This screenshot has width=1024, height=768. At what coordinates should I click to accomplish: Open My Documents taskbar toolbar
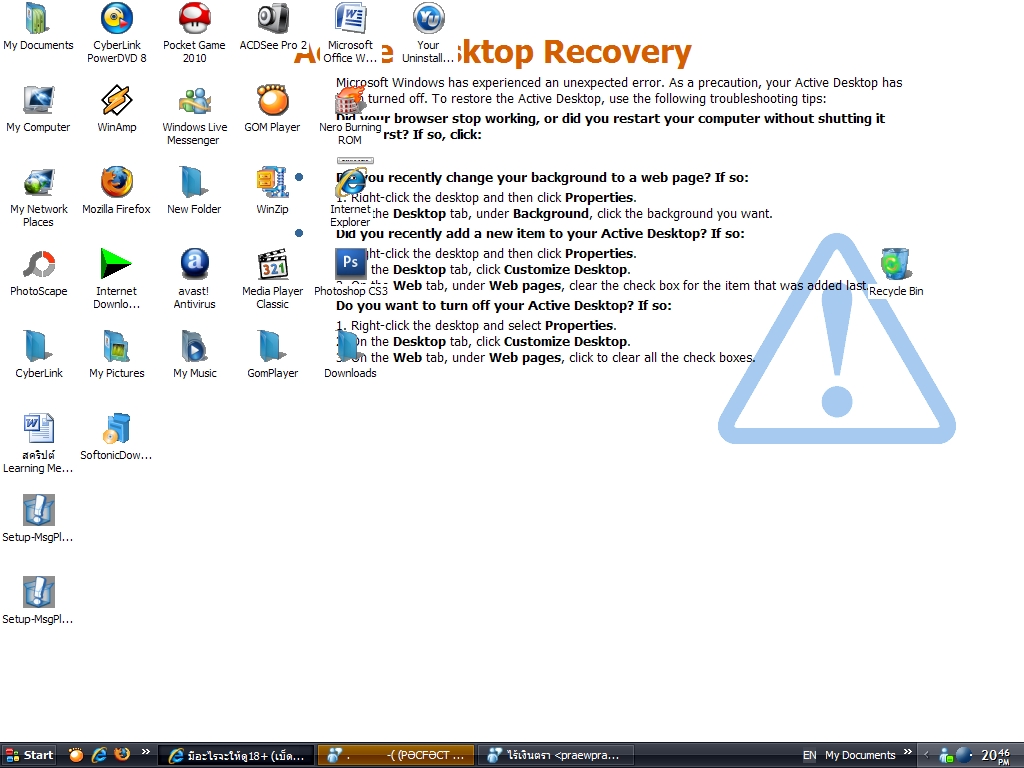click(x=859, y=756)
